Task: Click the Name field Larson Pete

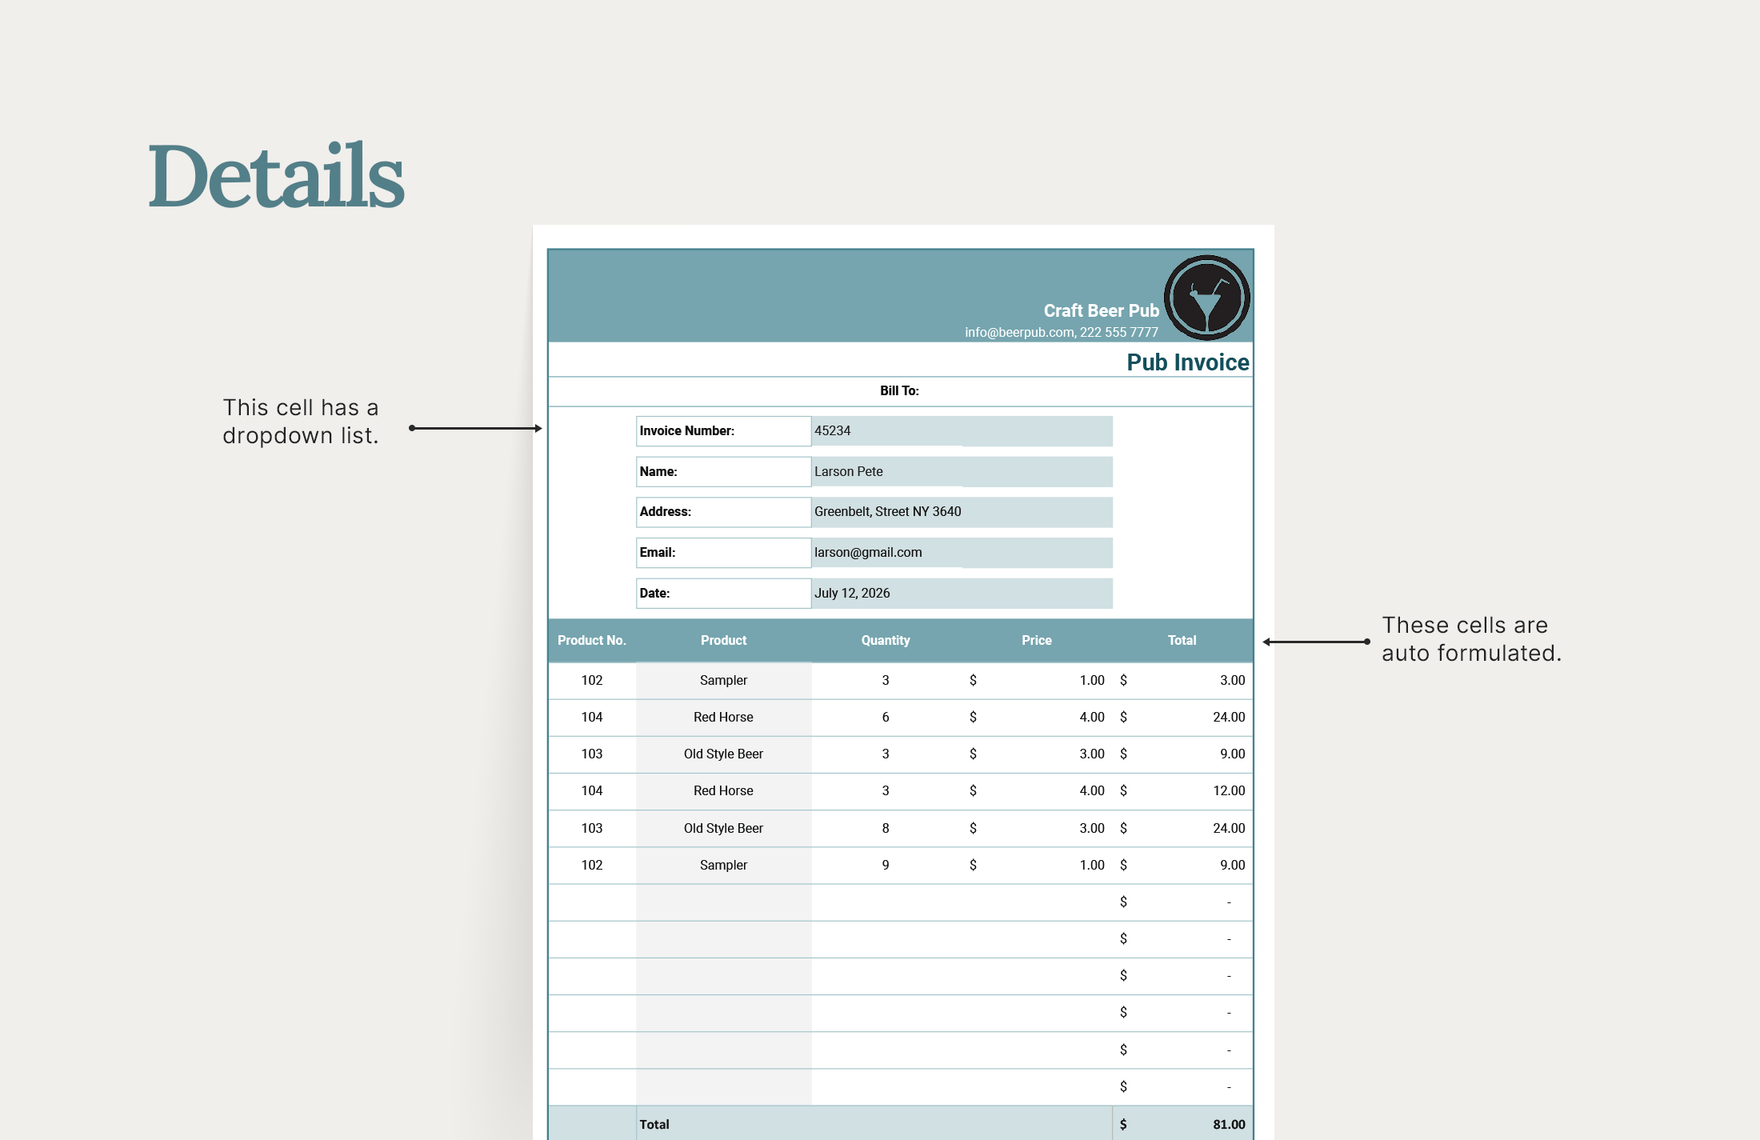Action: 962,472
